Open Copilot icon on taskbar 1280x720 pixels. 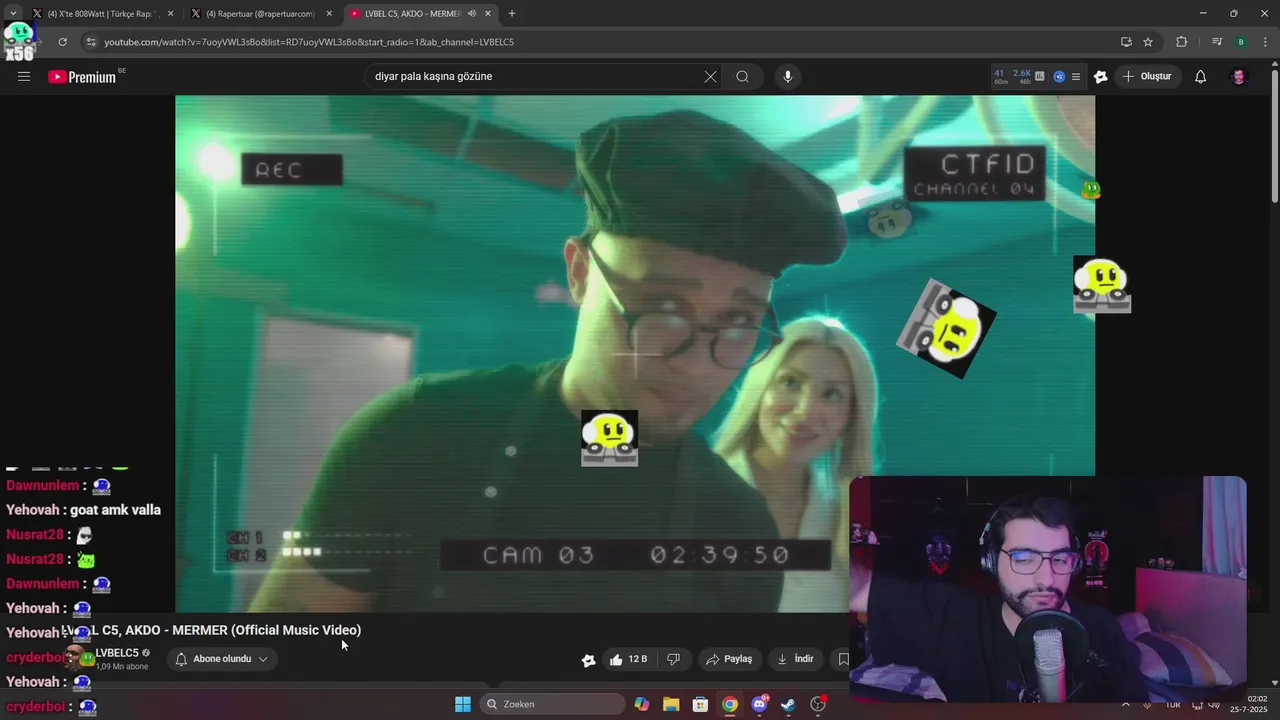coord(641,704)
